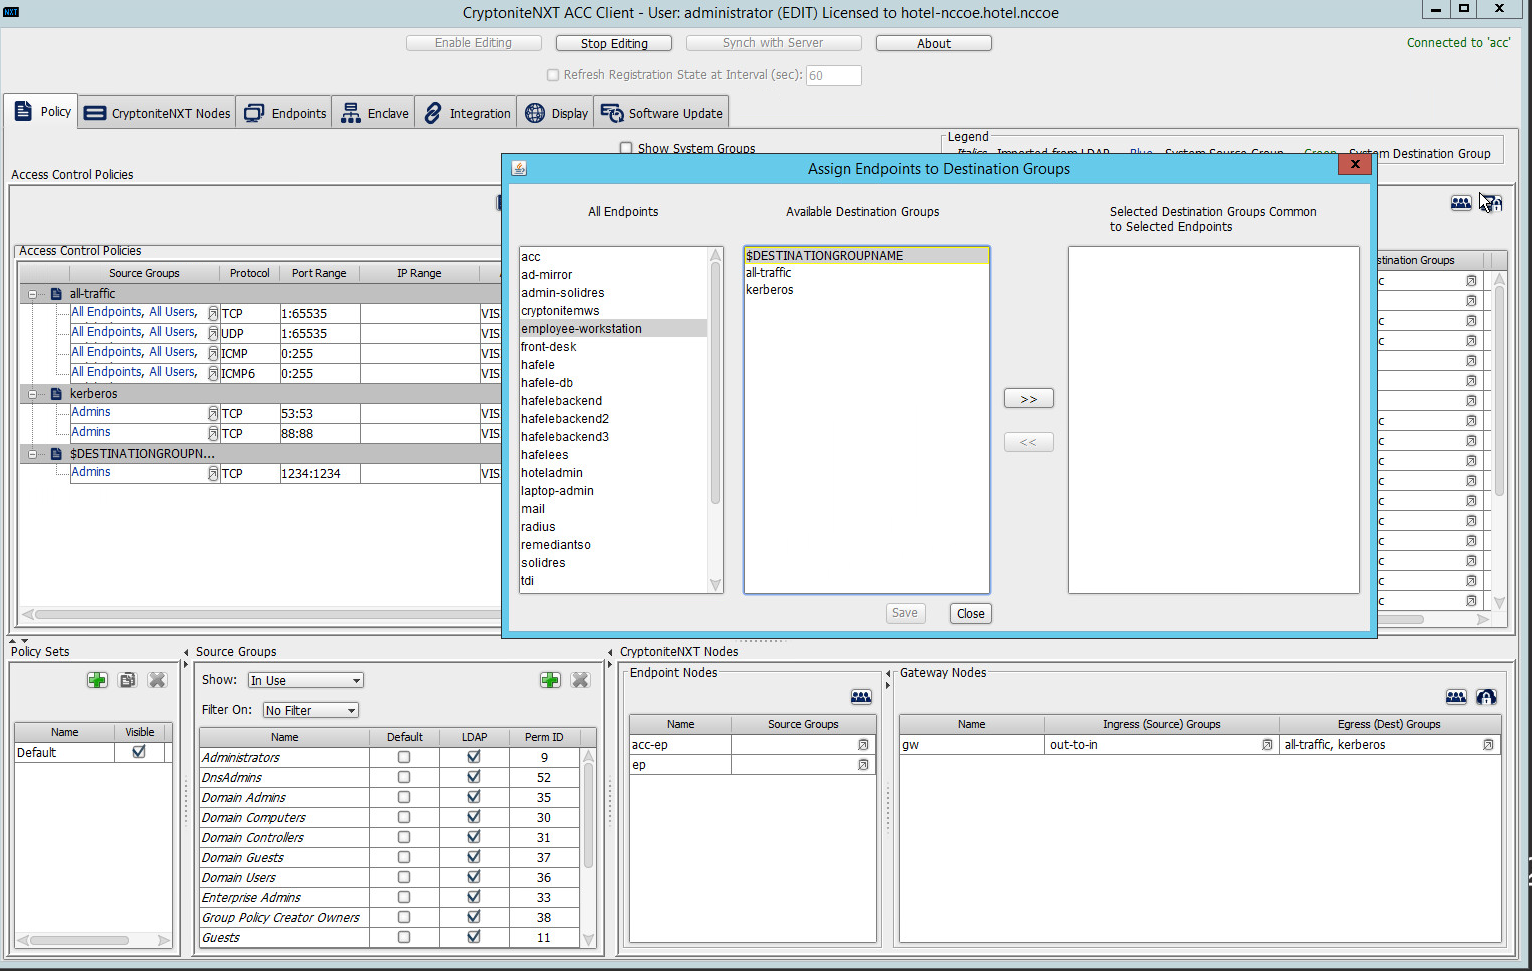This screenshot has height=971, width=1532.
Task: Click Stop Editing button
Action: pos(614,43)
